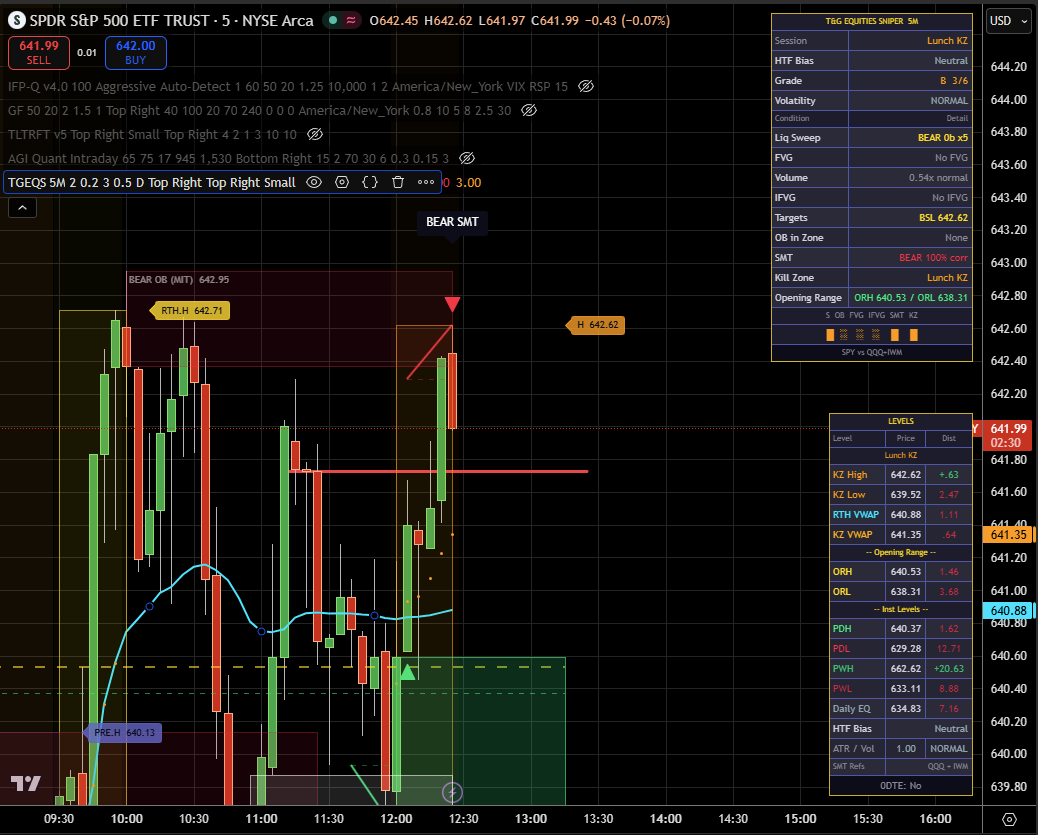1038x835 pixels.
Task: Click the 0.01 spread value
Action: tap(87, 52)
